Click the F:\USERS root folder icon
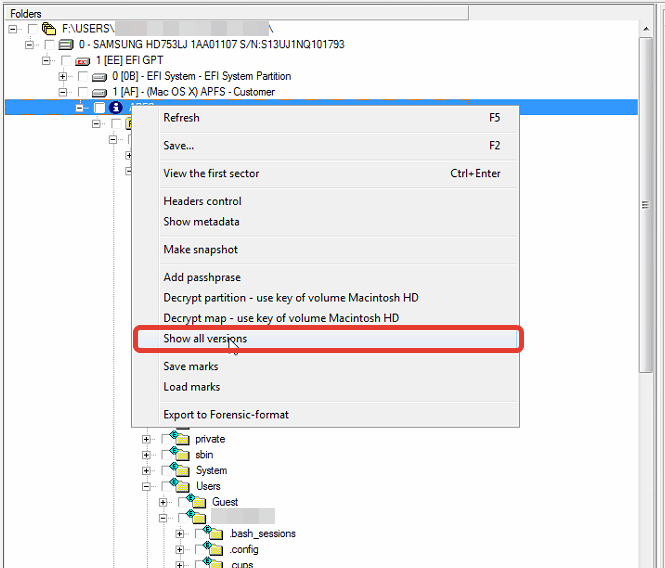 [49, 29]
